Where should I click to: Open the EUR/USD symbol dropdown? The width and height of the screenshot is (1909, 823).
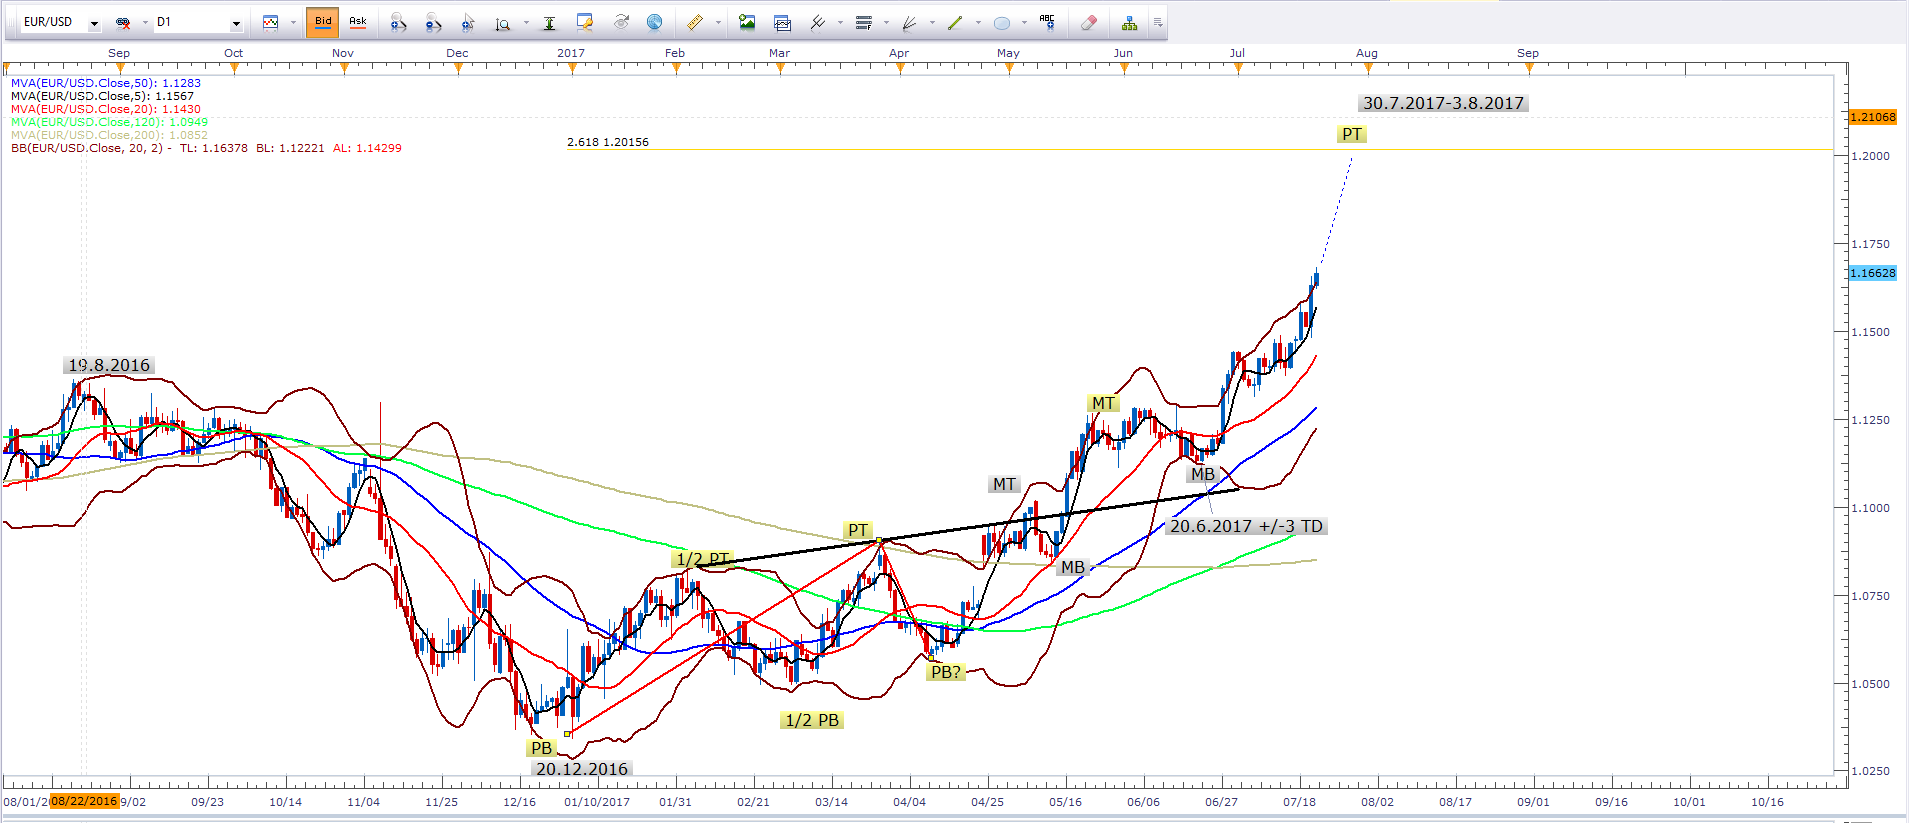click(x=94, y=23)
